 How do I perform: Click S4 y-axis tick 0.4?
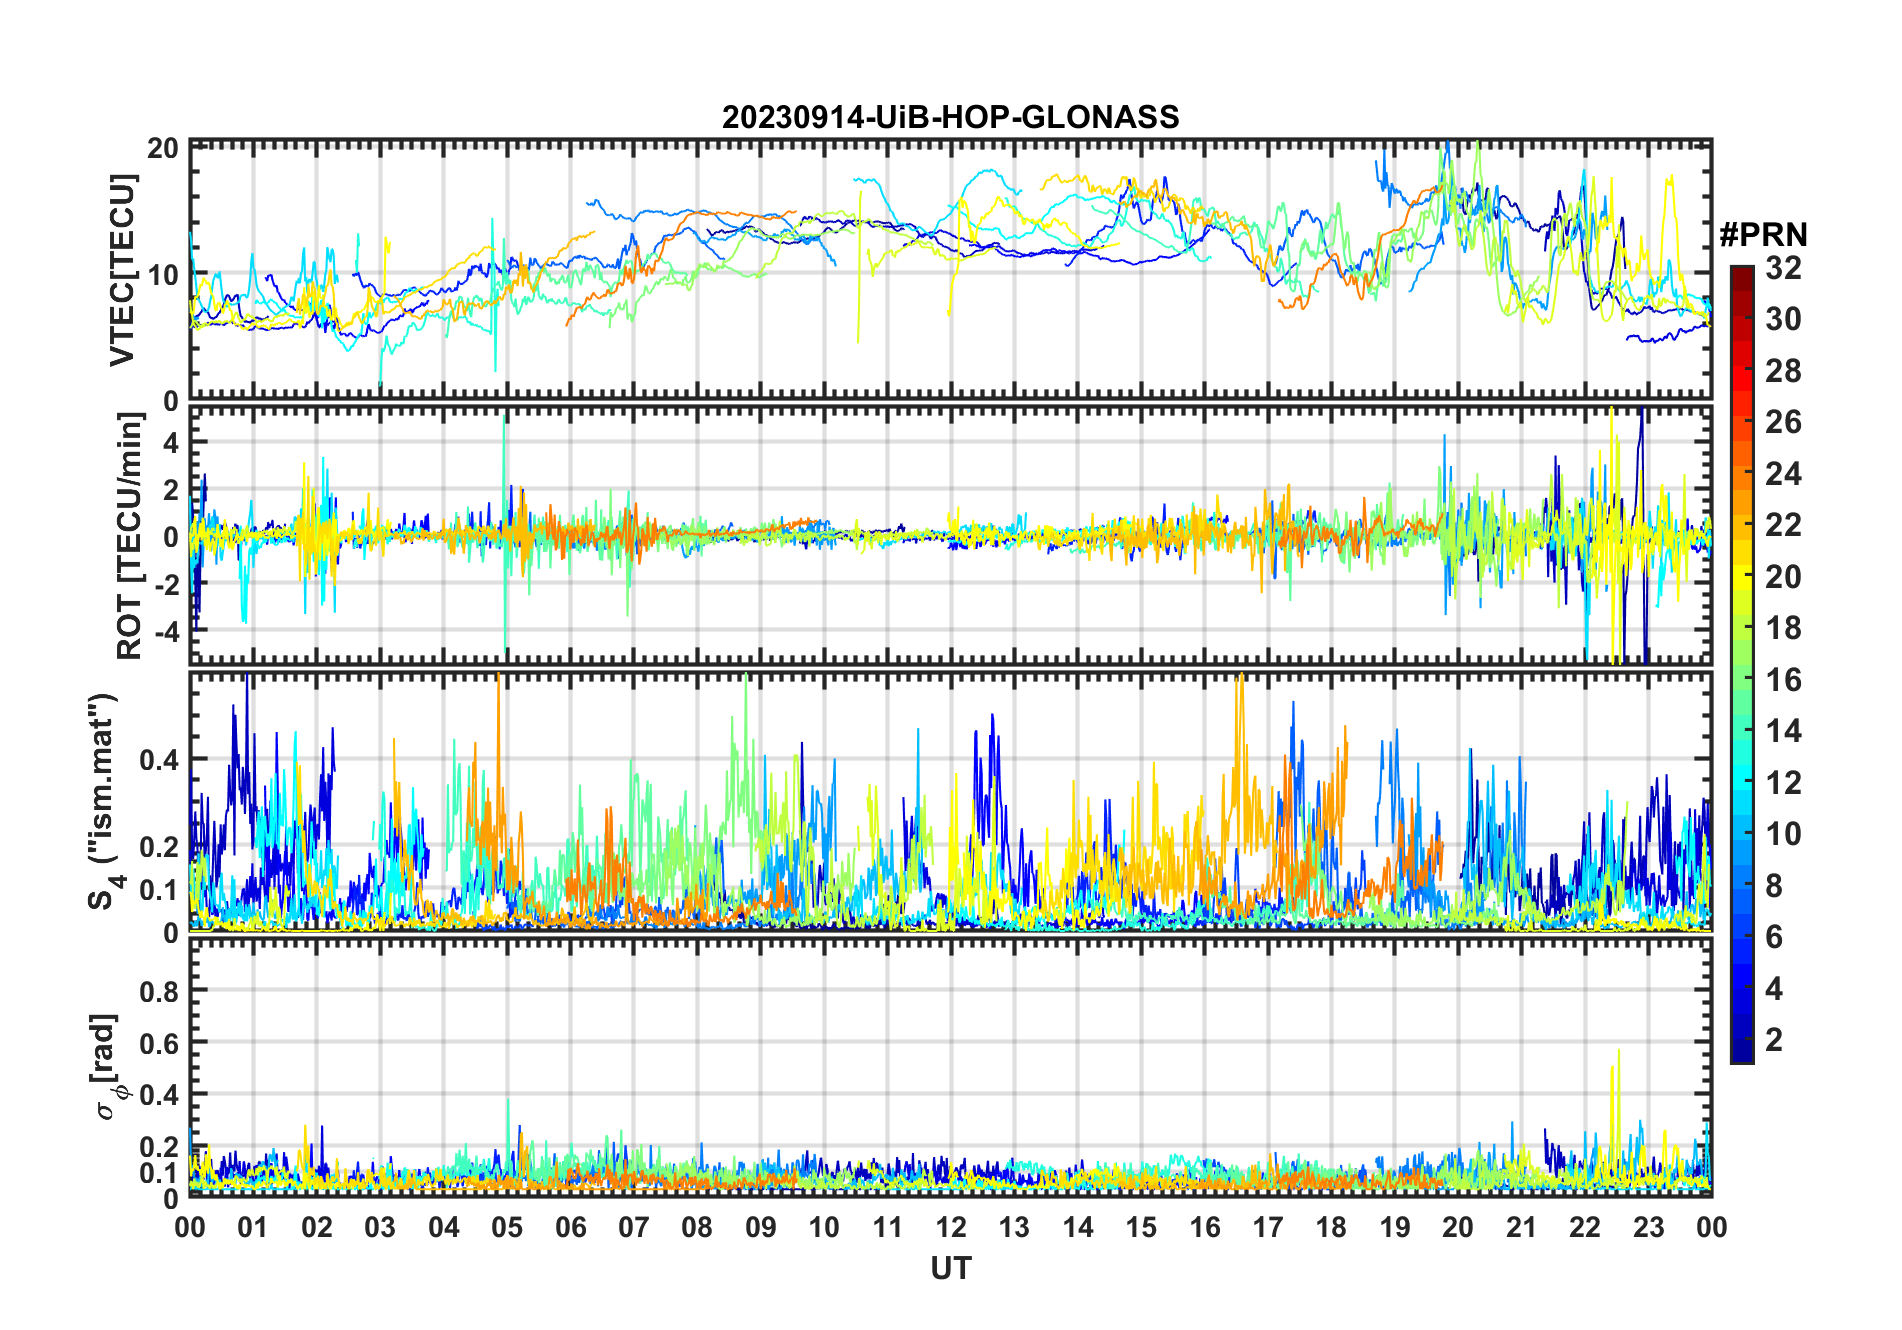[x=159, y=760]
